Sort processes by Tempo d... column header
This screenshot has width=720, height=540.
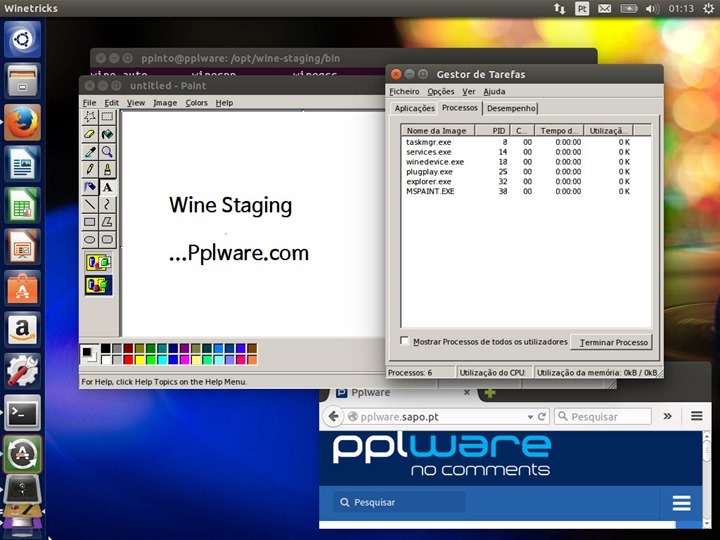(x=558, y=131)
